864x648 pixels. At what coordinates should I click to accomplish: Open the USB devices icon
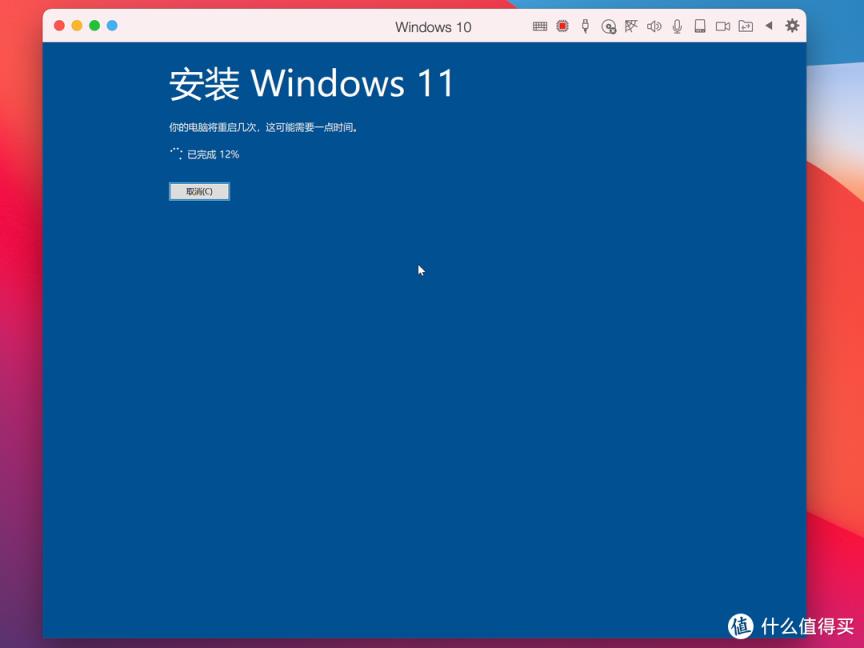(585, 26)
